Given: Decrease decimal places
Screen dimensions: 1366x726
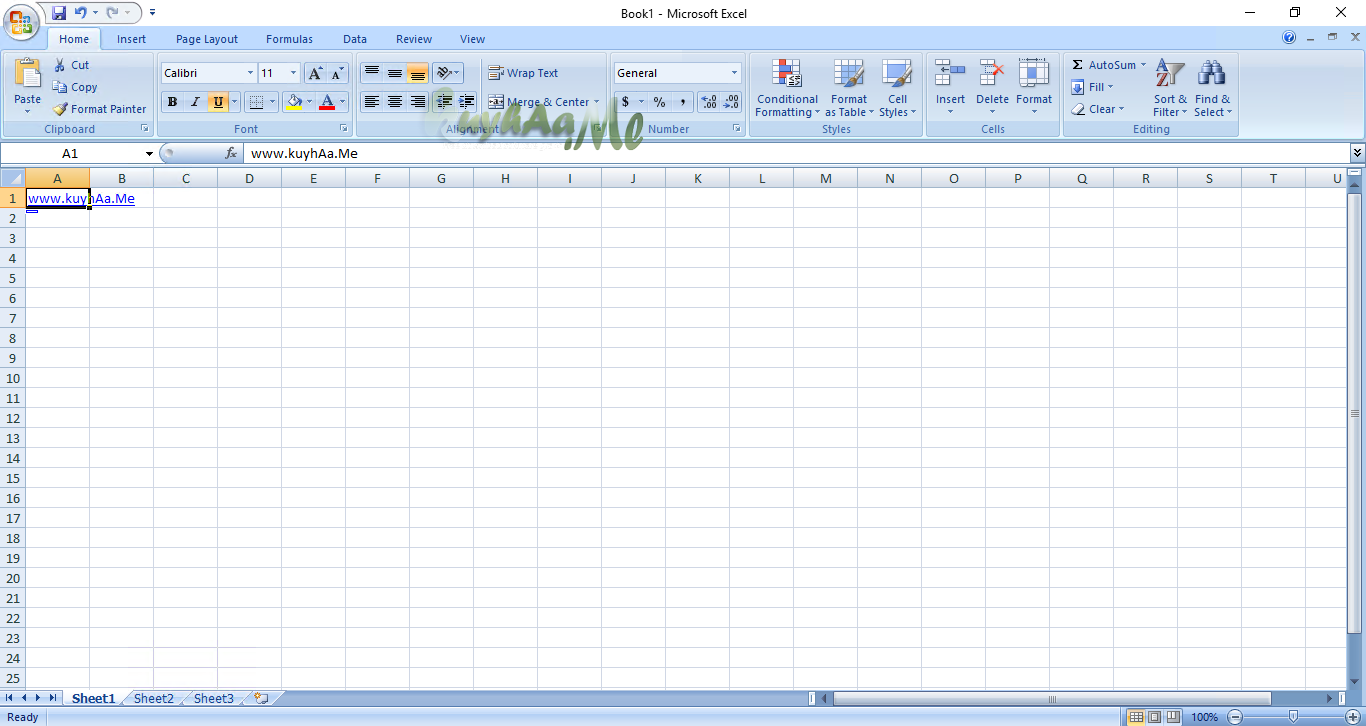Looking at the screenshot, I should click(x=732, y=102).
